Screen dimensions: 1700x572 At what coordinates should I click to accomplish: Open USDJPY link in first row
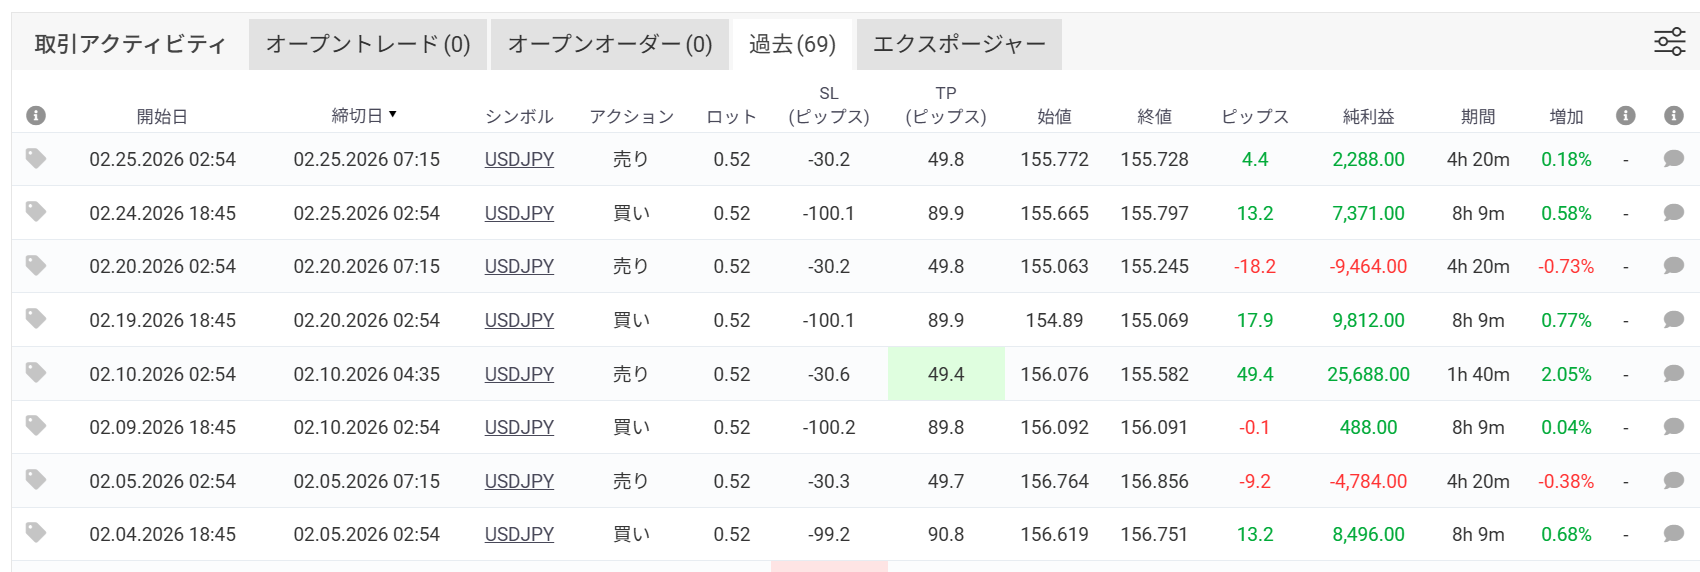(519, 160)
